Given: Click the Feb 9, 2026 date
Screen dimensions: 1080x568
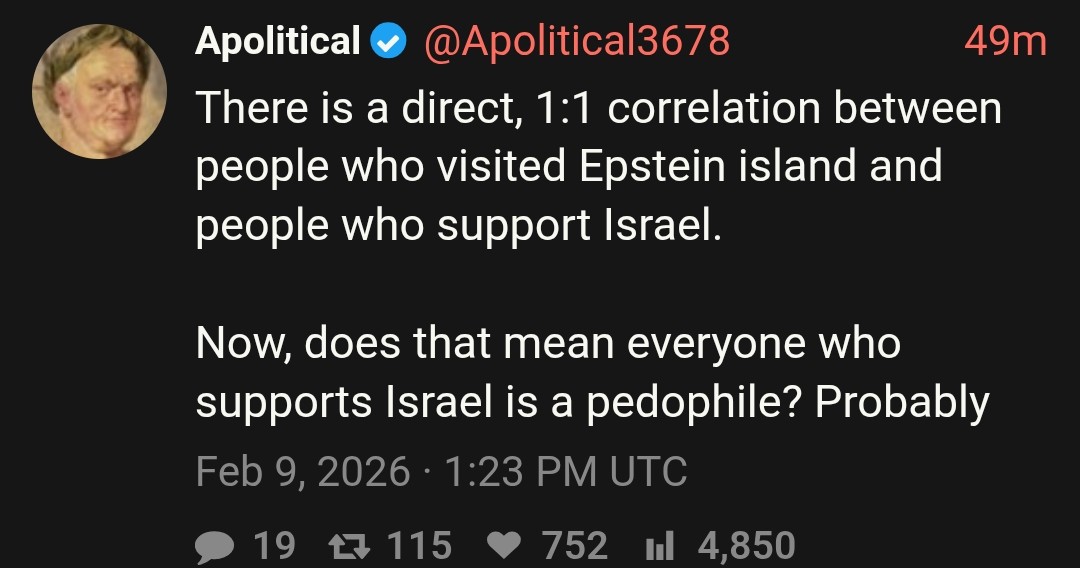Looking at the screenshot, I should 303,470.
